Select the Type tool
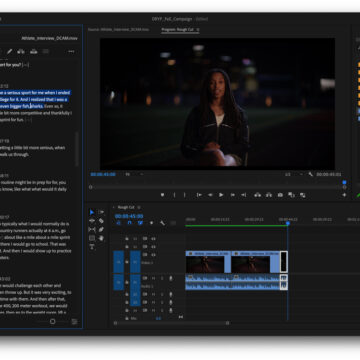 coord(92,247)
